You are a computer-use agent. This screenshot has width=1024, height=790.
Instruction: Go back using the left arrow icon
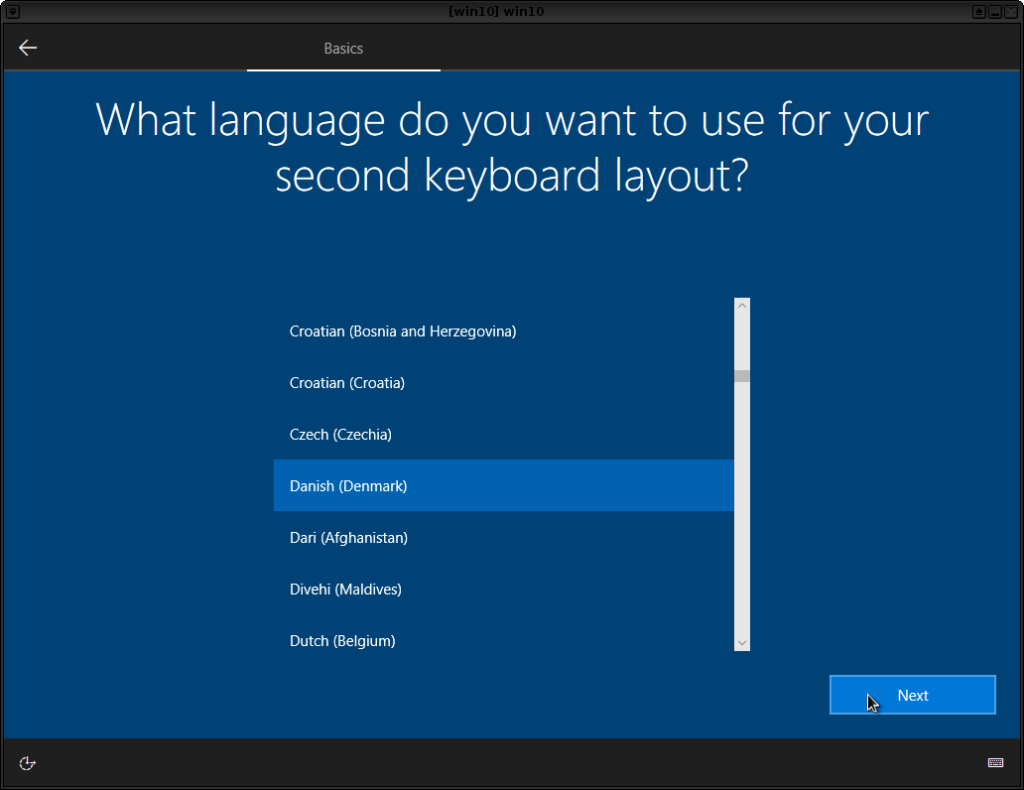pos(27,48)
